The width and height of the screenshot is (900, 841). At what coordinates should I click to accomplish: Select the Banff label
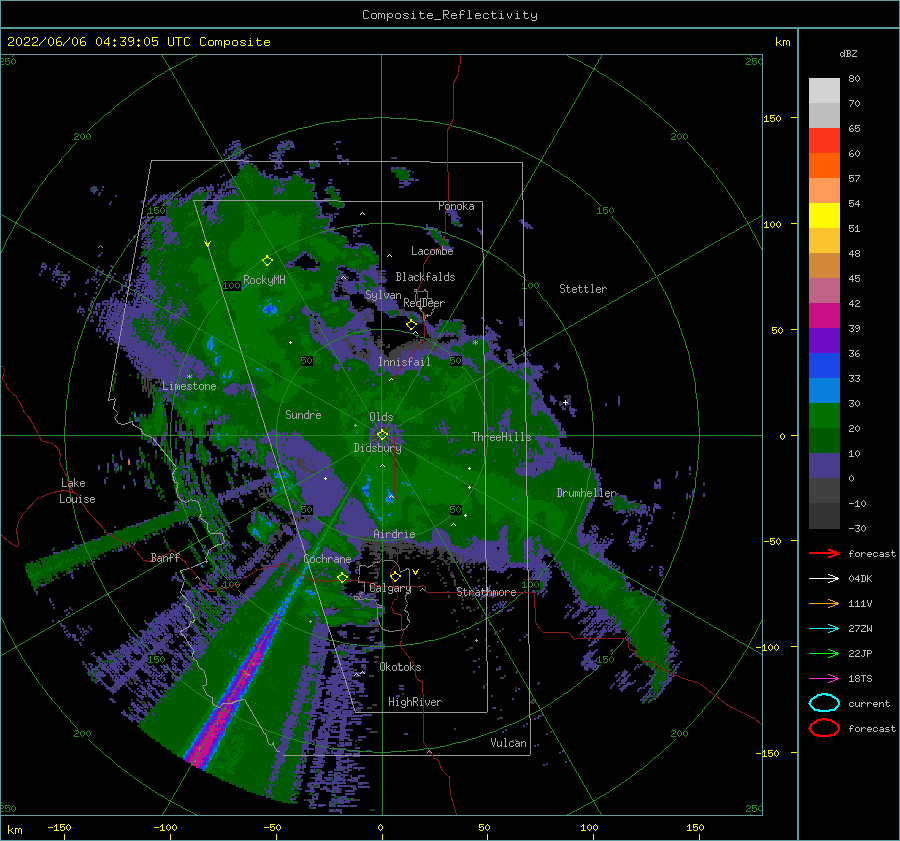click(x=165, y=557)
